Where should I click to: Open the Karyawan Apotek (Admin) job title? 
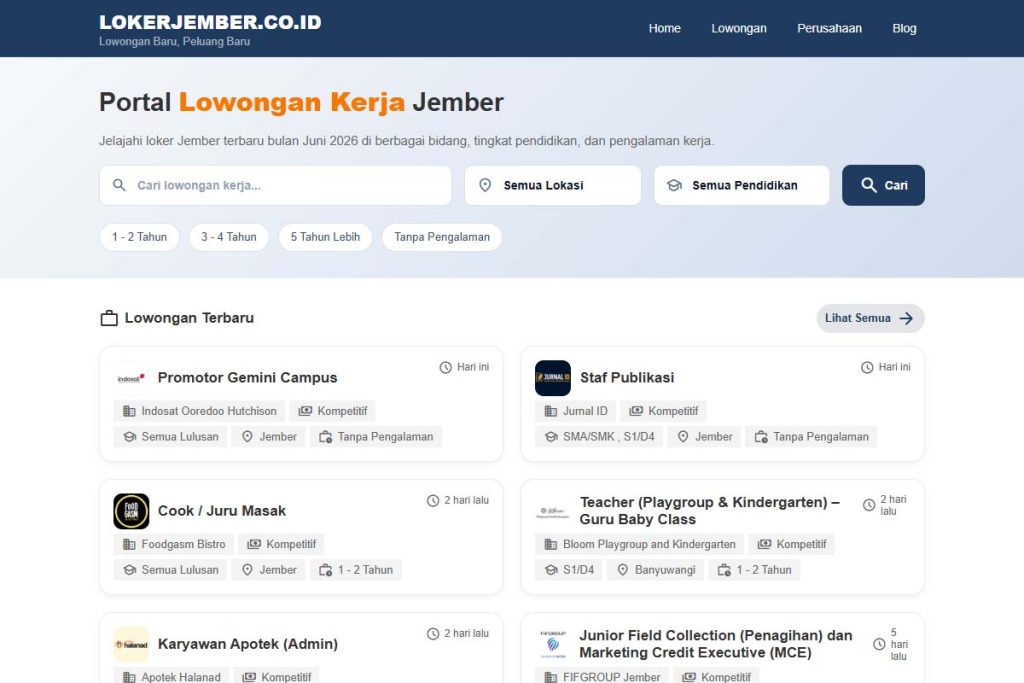point(248,644)
